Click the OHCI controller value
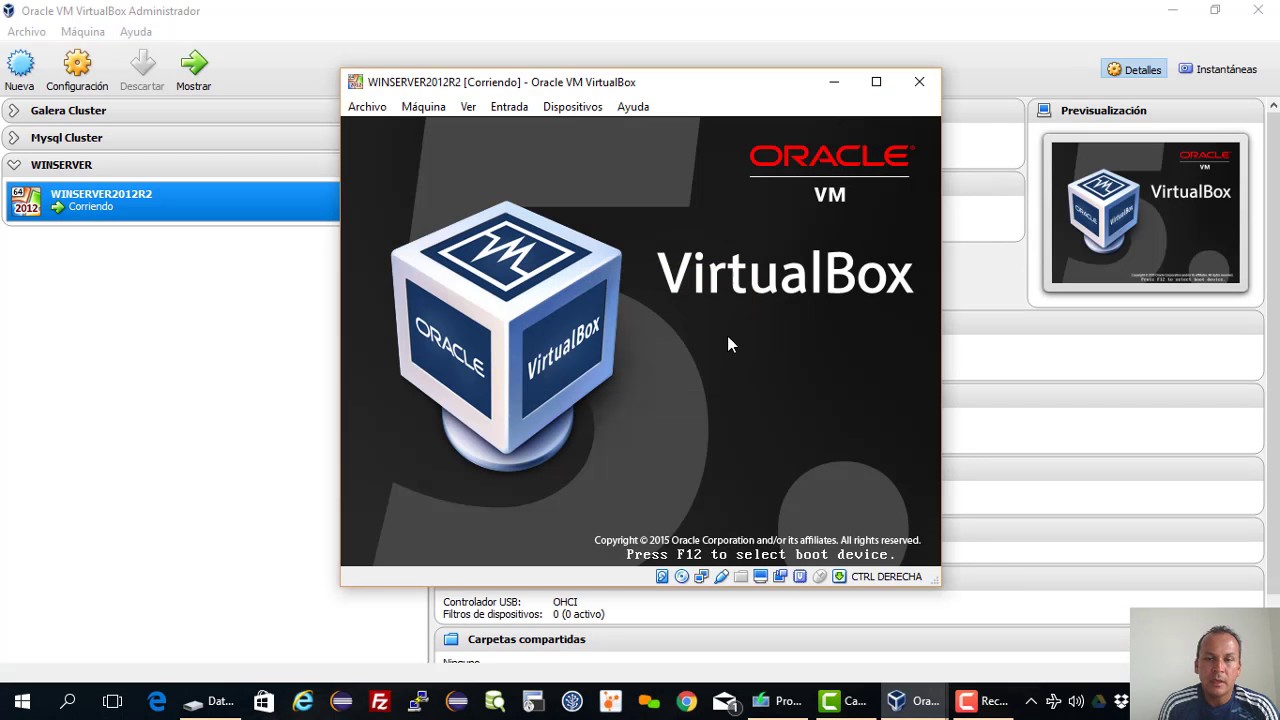Image resolution: width=1280 pixels, height=720 pixels. click(565, 602)
